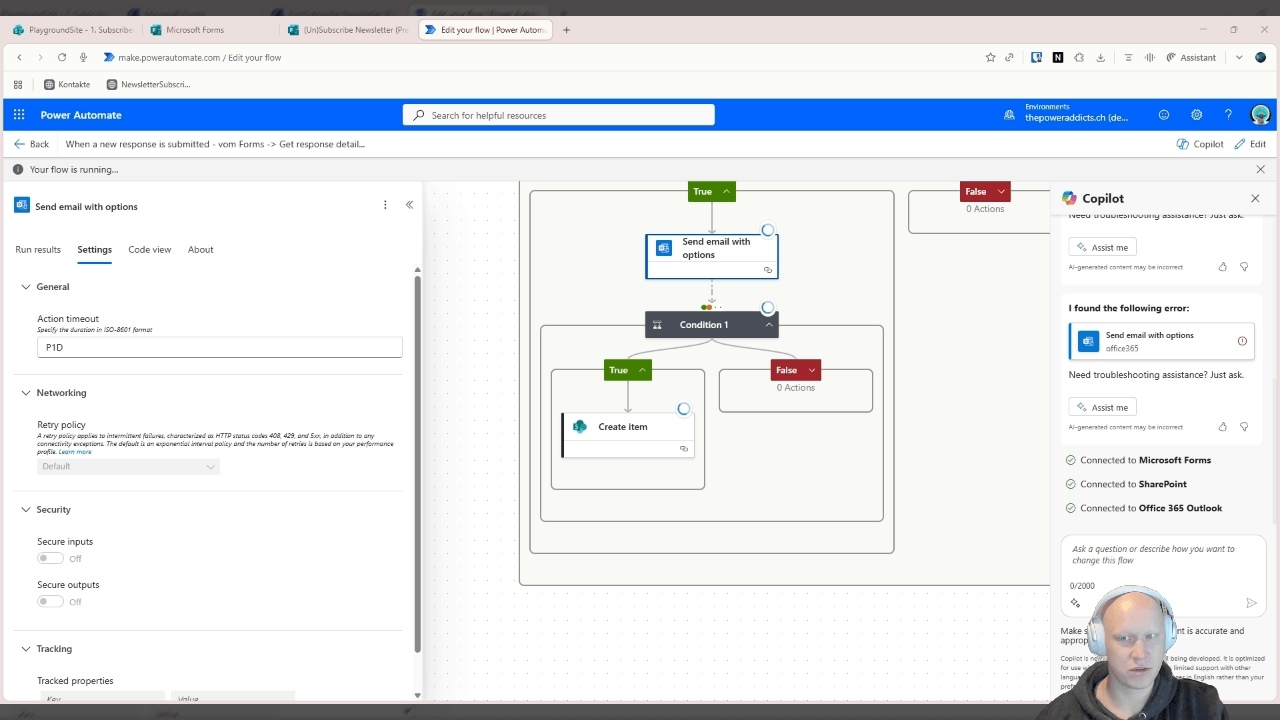The image size is (1280, 720).
Task: Open the feedback smiley icon
Action: (1164, 115)
